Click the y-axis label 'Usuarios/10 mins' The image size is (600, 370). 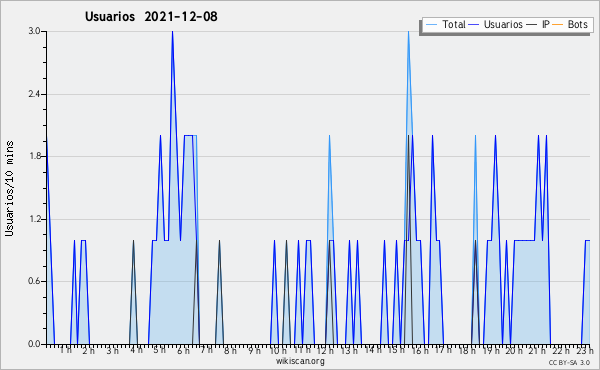coord(9,188)
